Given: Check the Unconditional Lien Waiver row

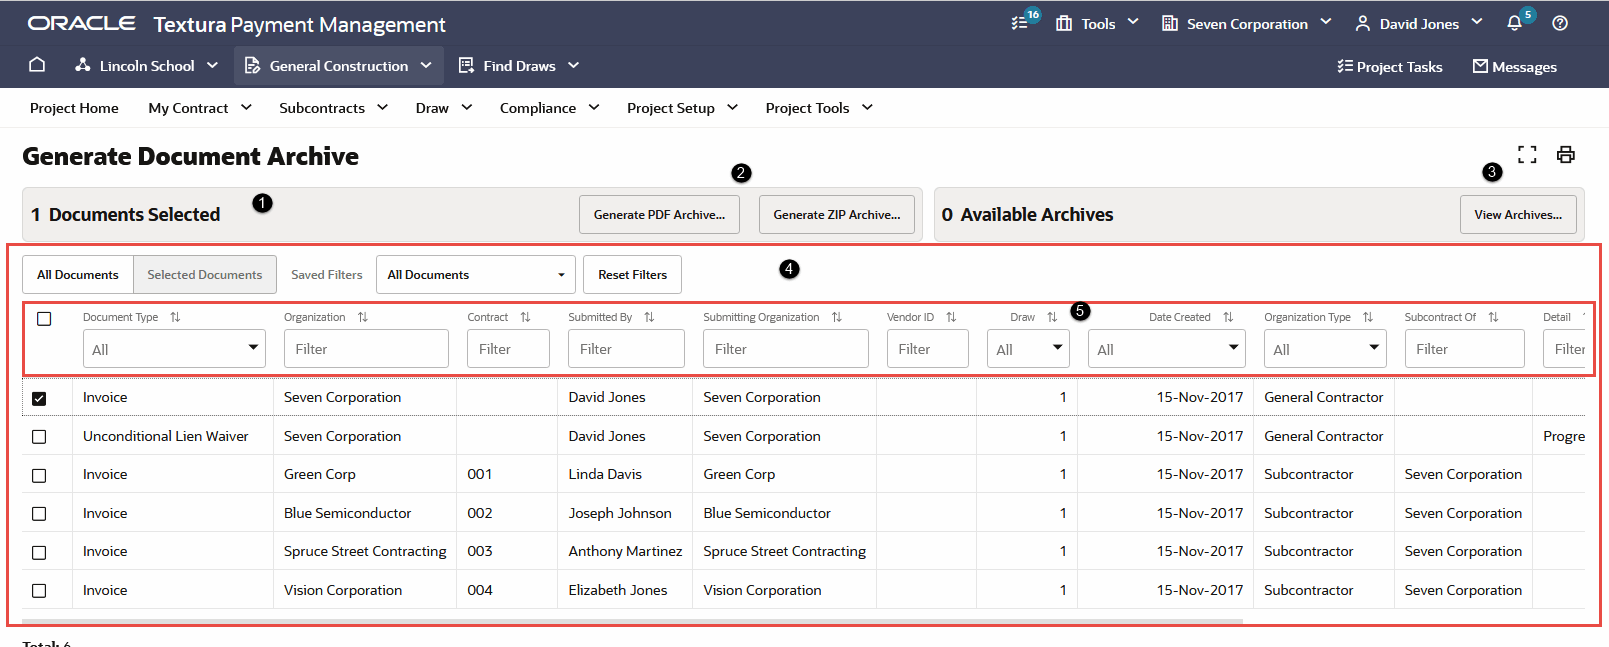Looking at the screenshot, I should pyautogui.click(x=39, y=437).
